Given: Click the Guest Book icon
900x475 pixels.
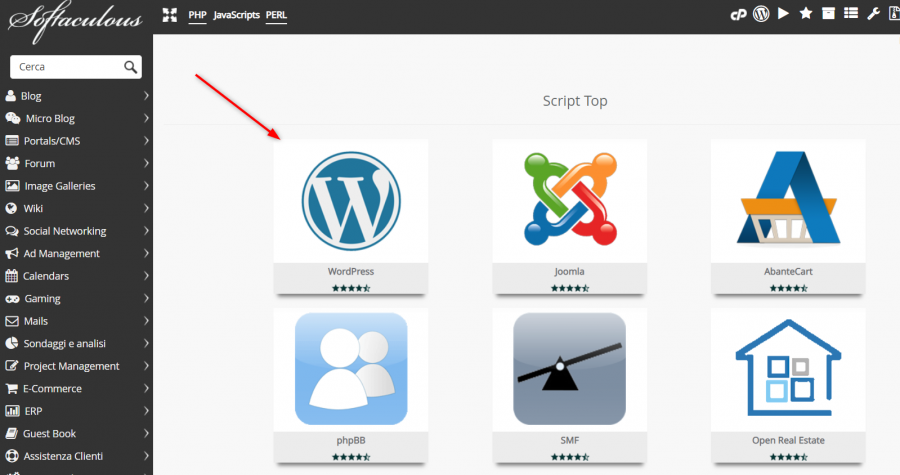Looking at the screenshot, I should click(11, 434).
